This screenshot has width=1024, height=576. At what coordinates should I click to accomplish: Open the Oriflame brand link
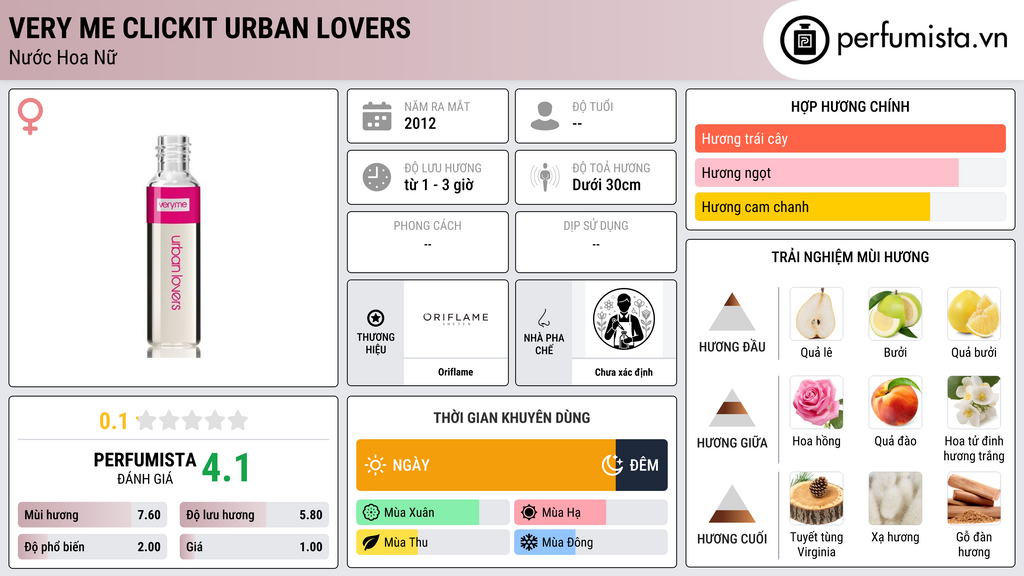click(x=455, y=372)
